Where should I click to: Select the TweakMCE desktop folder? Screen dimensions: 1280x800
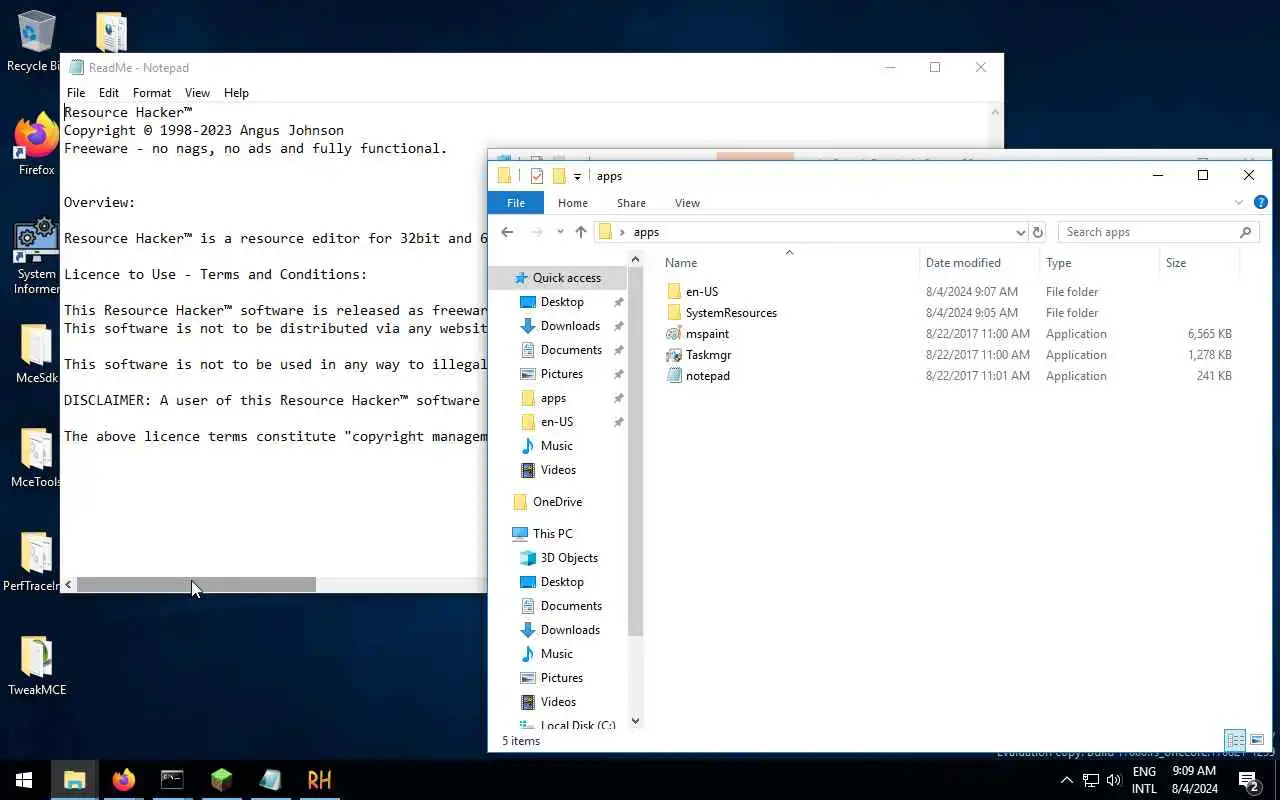tap(37, 666)
